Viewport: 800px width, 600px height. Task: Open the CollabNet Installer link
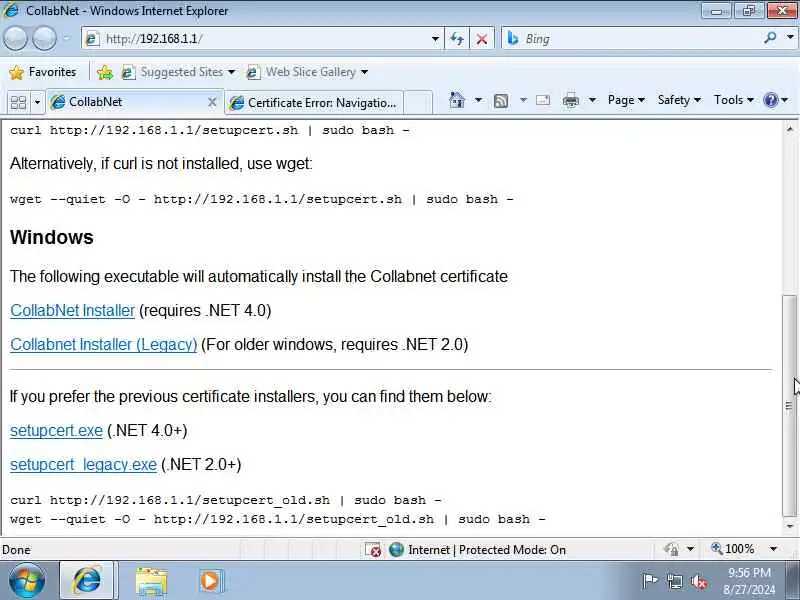[72, 310]
